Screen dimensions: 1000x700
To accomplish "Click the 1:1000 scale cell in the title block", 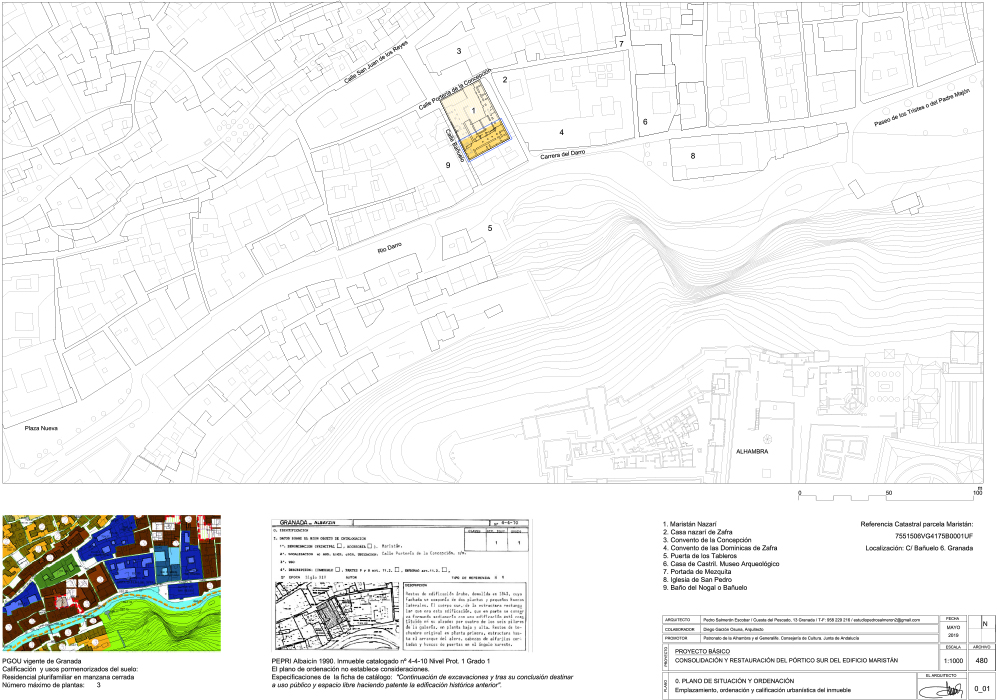I will coord(953,661).
